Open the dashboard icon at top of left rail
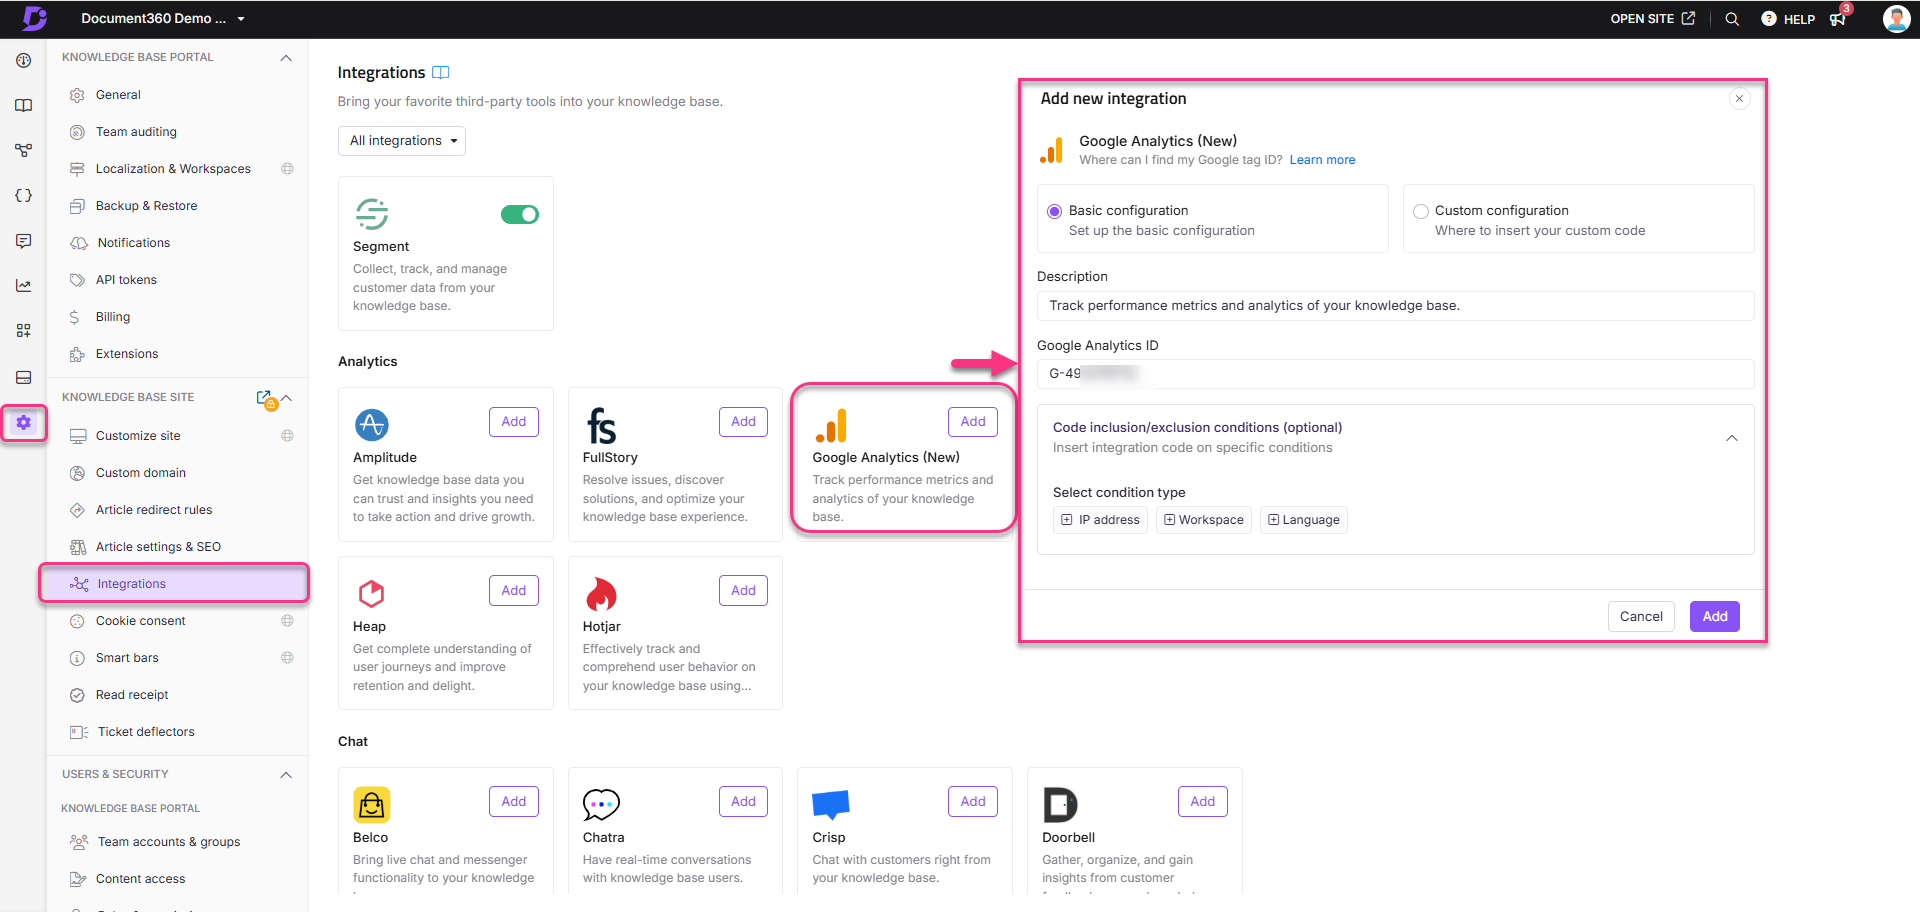This screenshot has height=912, width=1920. point(24,60)
